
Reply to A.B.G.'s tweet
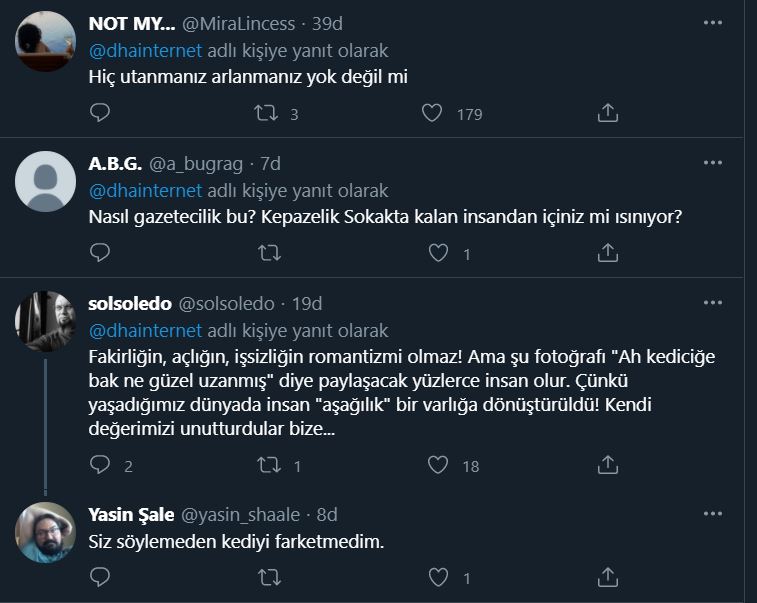pyautogui.click(x=99, y=254)
